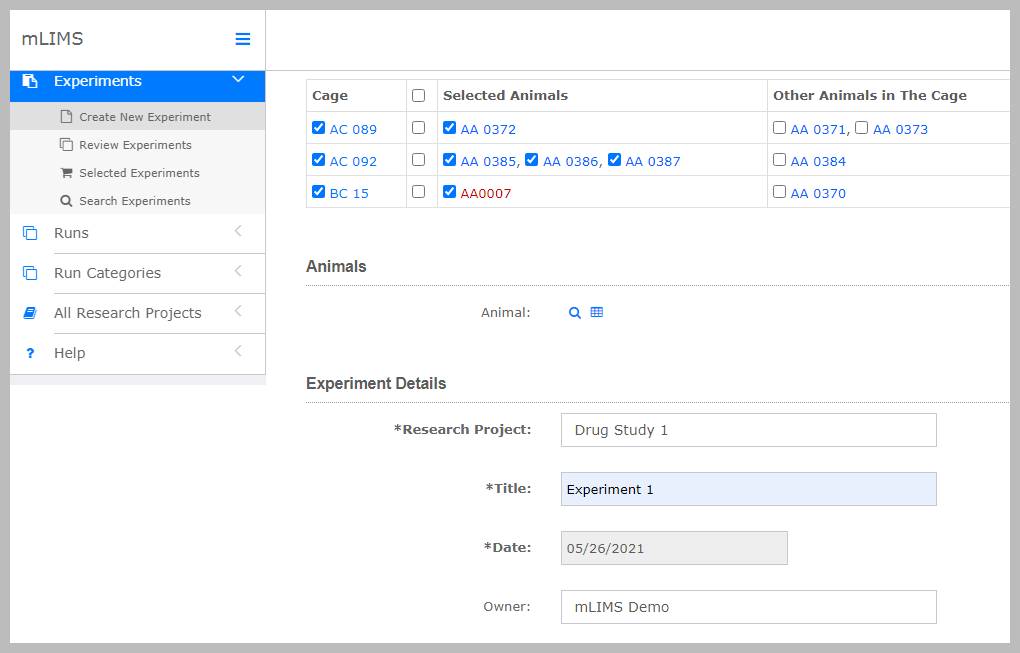Image resolution: width=1020 pixels, height=653 pixels.
Task: Expand the Help section chevron
Action: (x=238, y=352)
